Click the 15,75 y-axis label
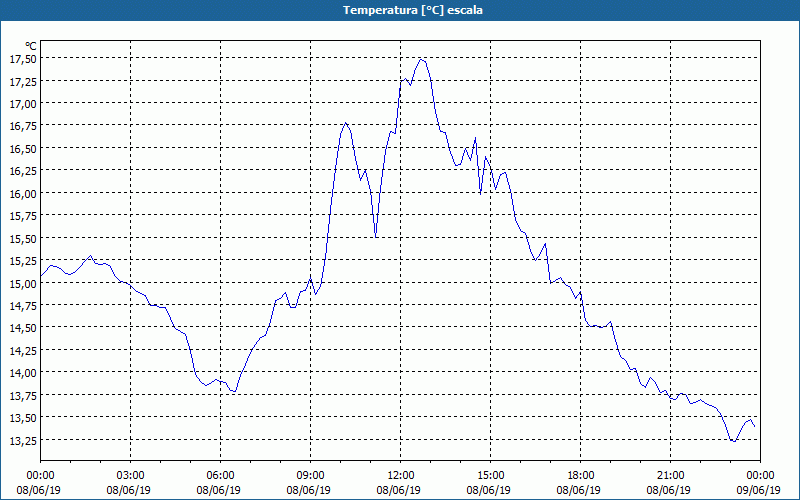 [23, 216]
